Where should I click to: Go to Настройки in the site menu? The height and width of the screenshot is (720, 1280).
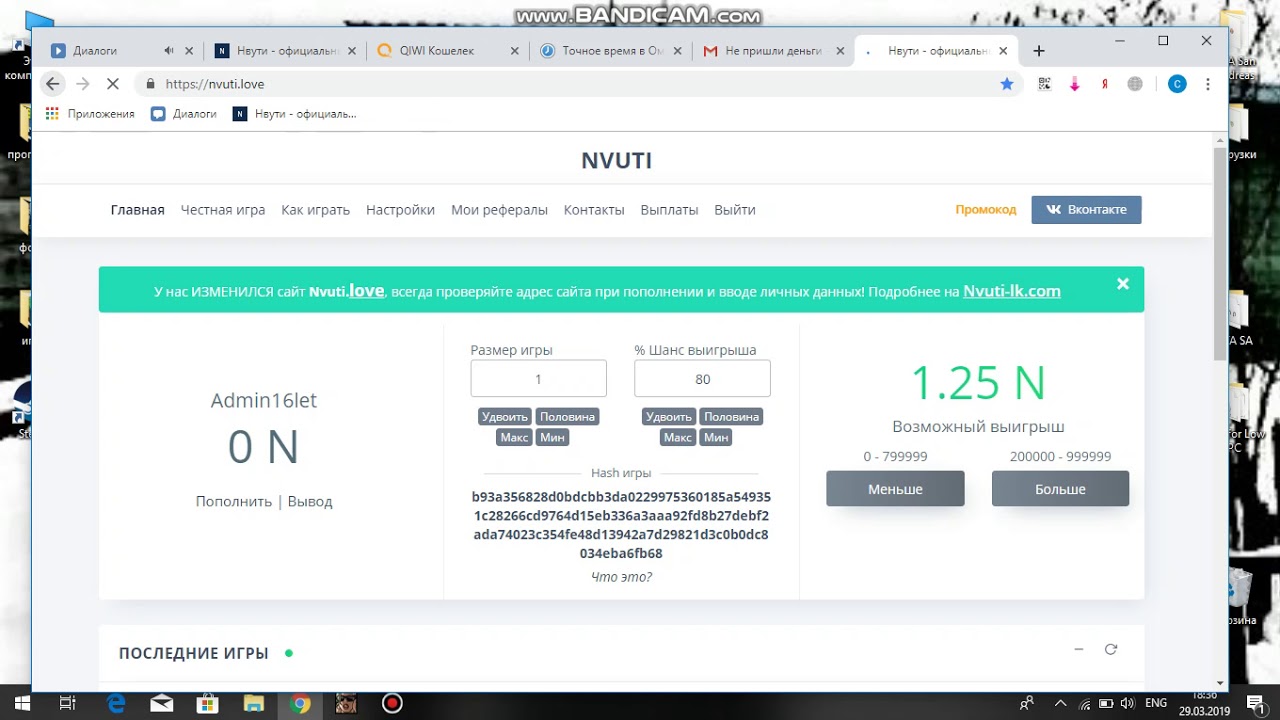400,210
